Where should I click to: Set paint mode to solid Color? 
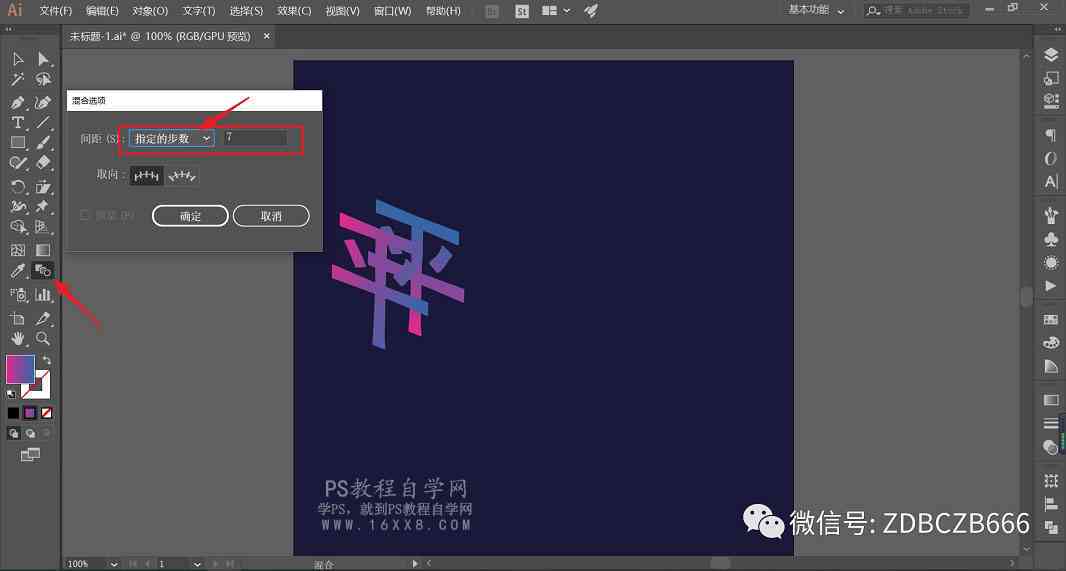(13, 413)
